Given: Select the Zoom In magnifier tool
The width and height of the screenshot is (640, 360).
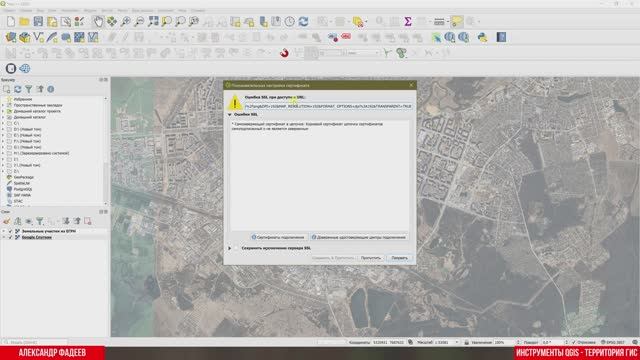Looking at the screenshot, I should click(x=125, y=22).
